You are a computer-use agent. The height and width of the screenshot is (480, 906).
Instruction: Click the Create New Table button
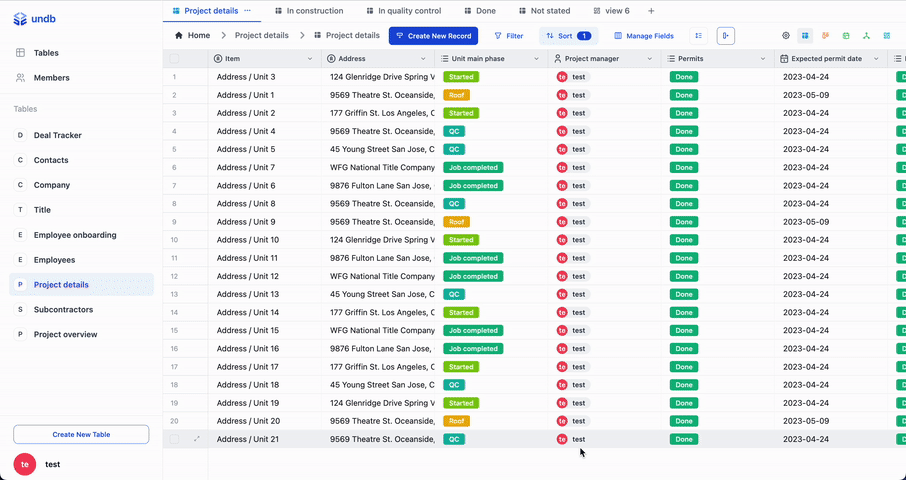coord(81,434)
